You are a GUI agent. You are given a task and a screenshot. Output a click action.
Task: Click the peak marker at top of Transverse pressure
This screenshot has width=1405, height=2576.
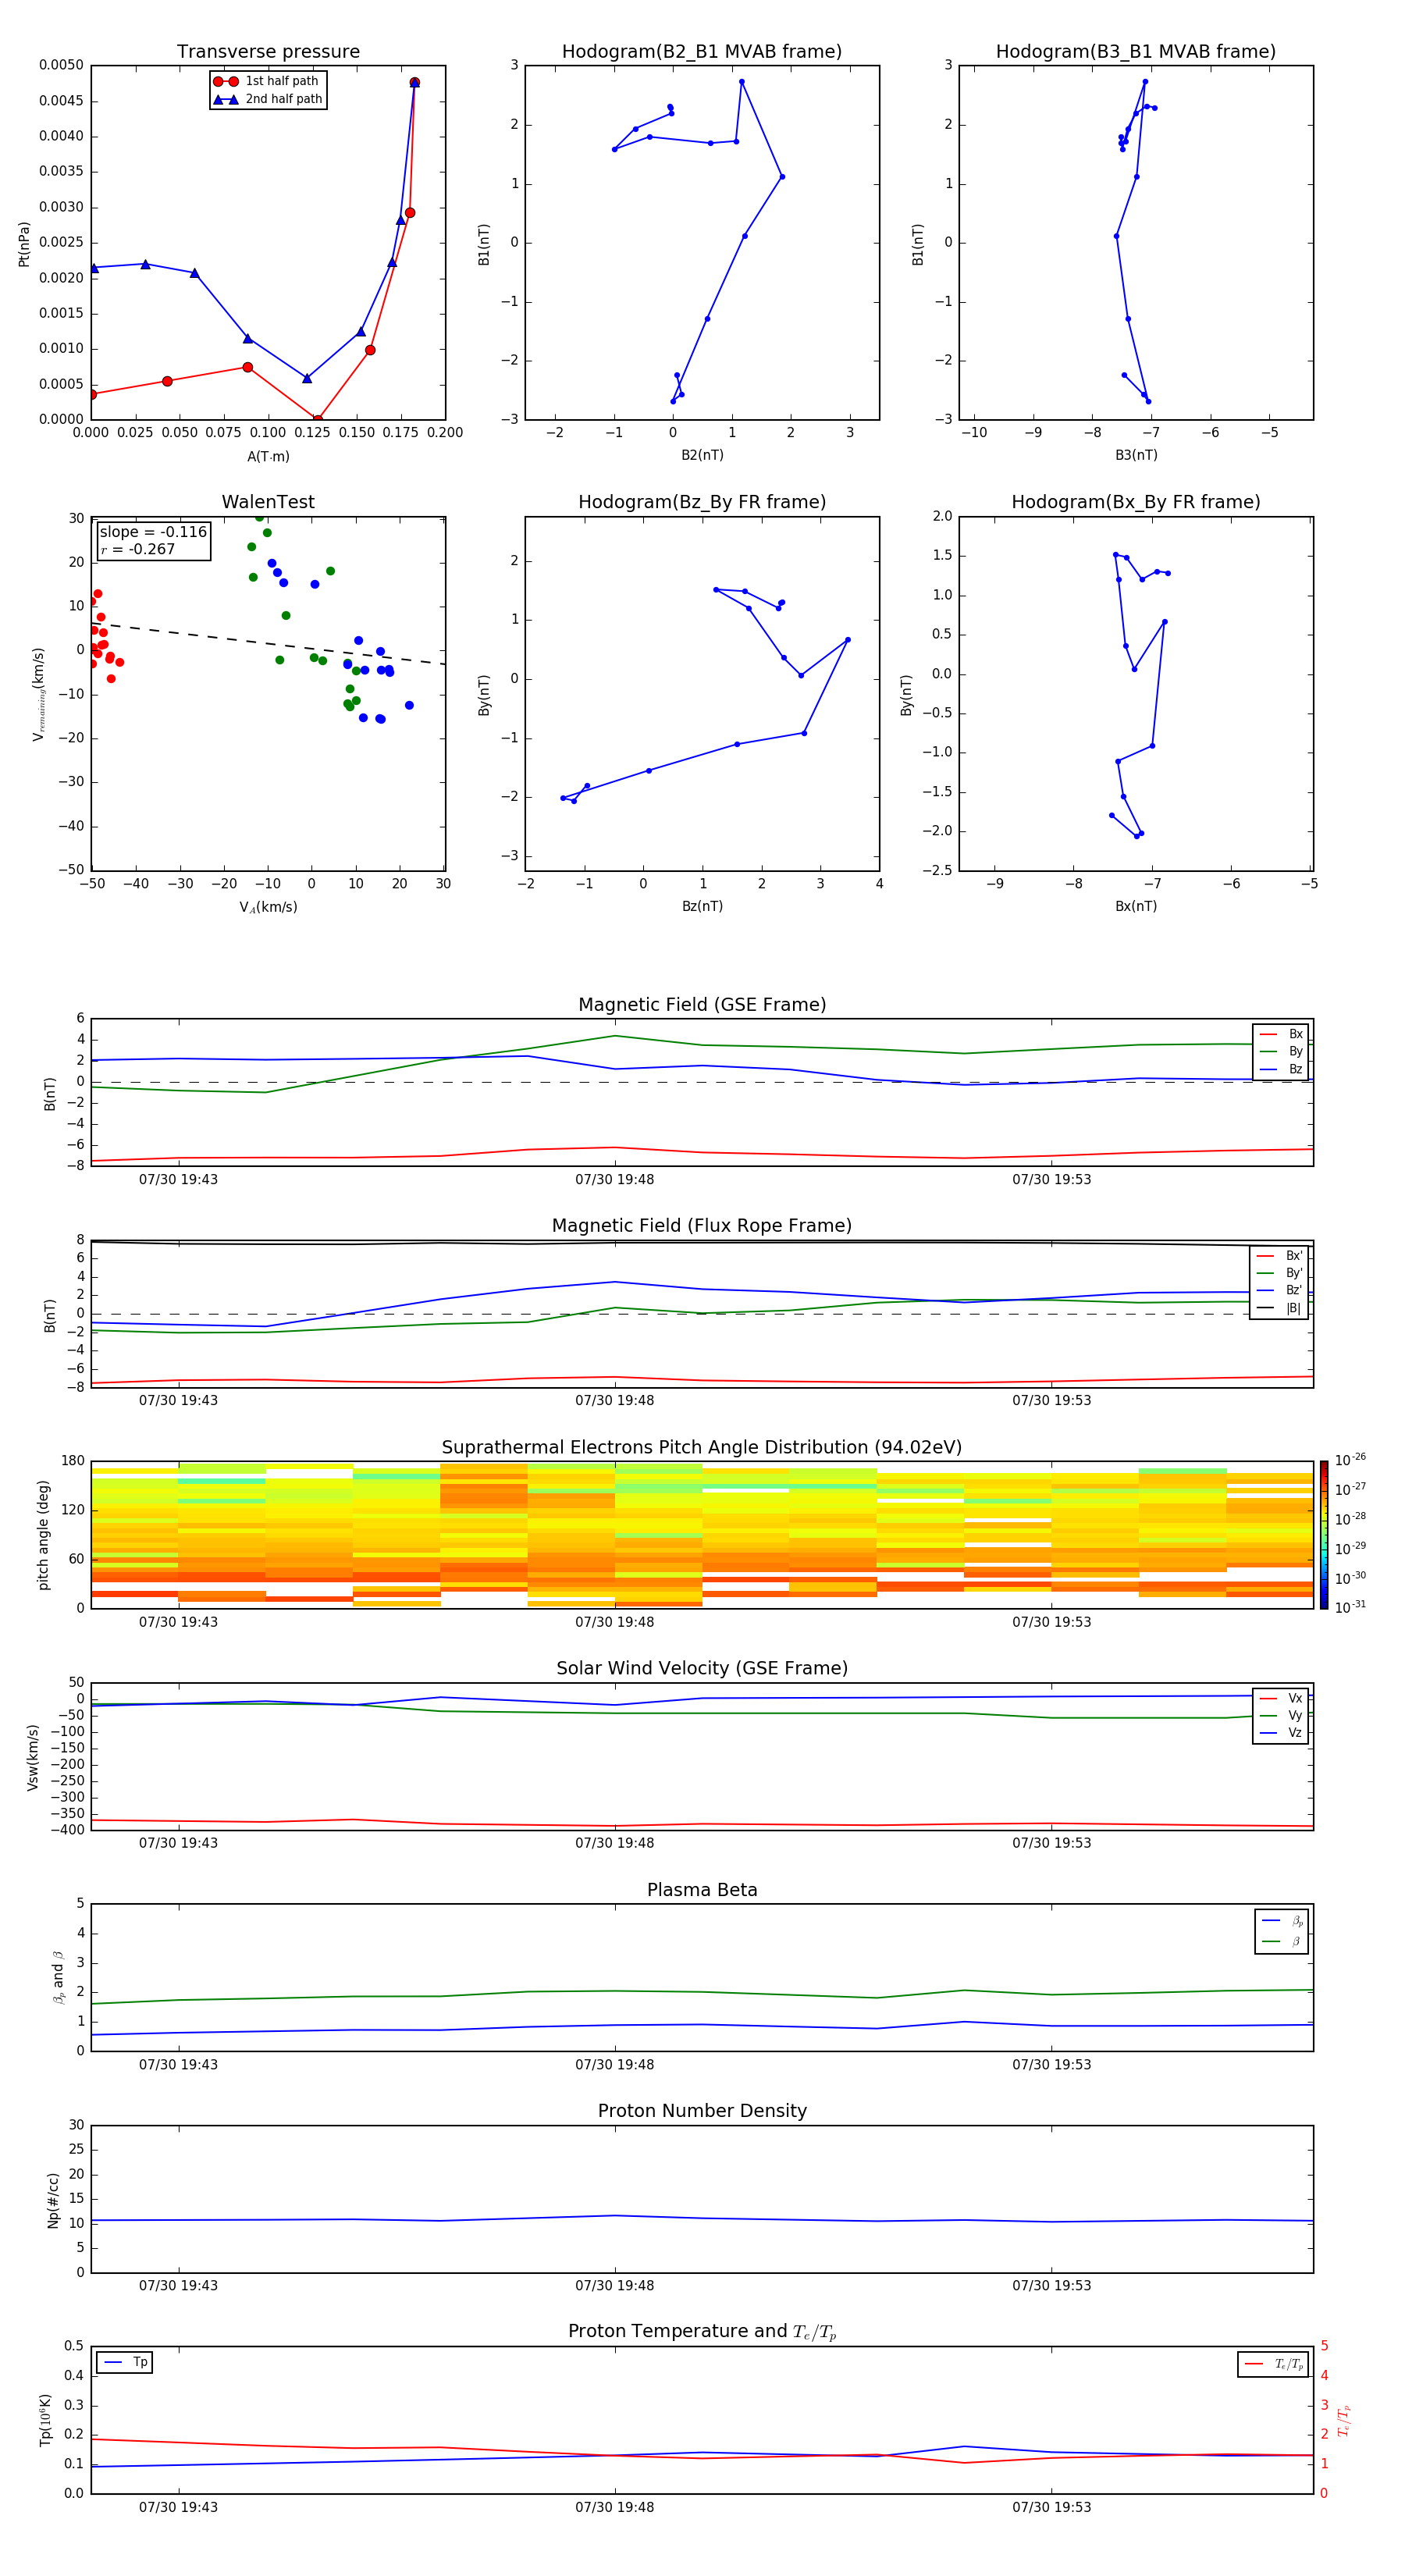[x=414, y=82]
